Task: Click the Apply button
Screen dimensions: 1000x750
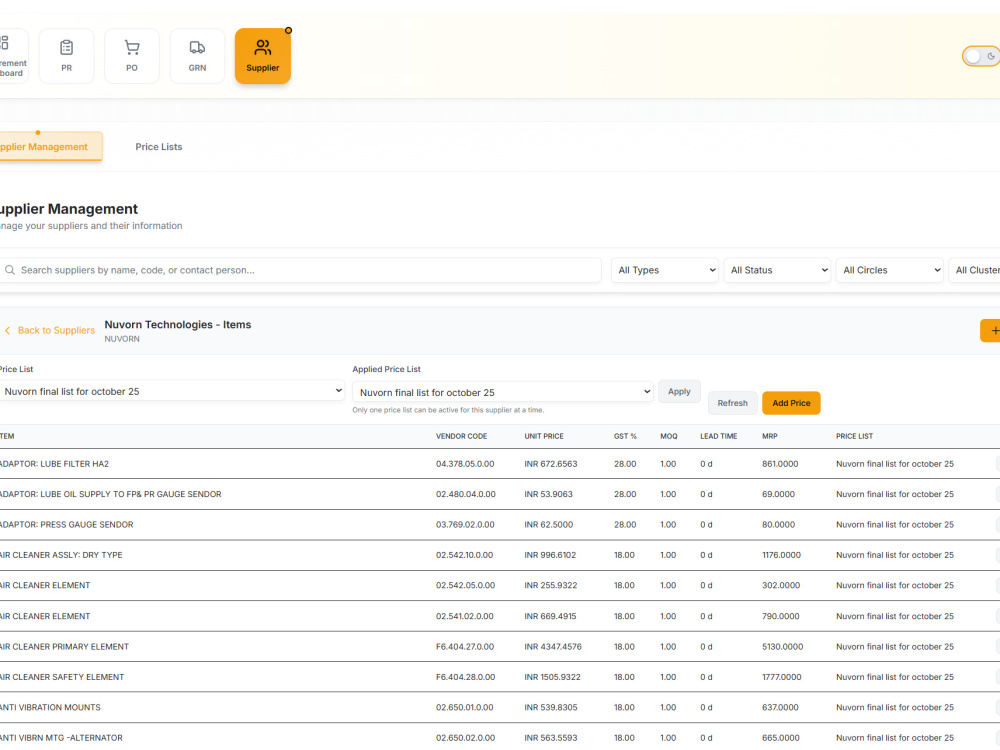Action: click(x=679, y=392)
